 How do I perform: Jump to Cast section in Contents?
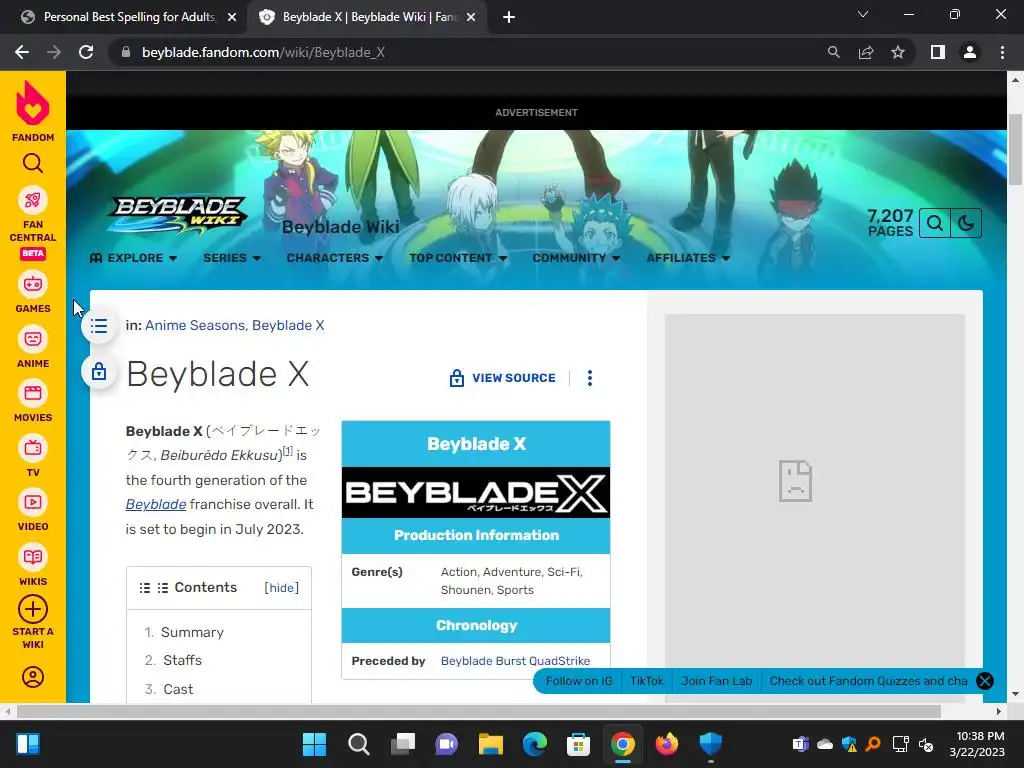[x=178, y=689]
